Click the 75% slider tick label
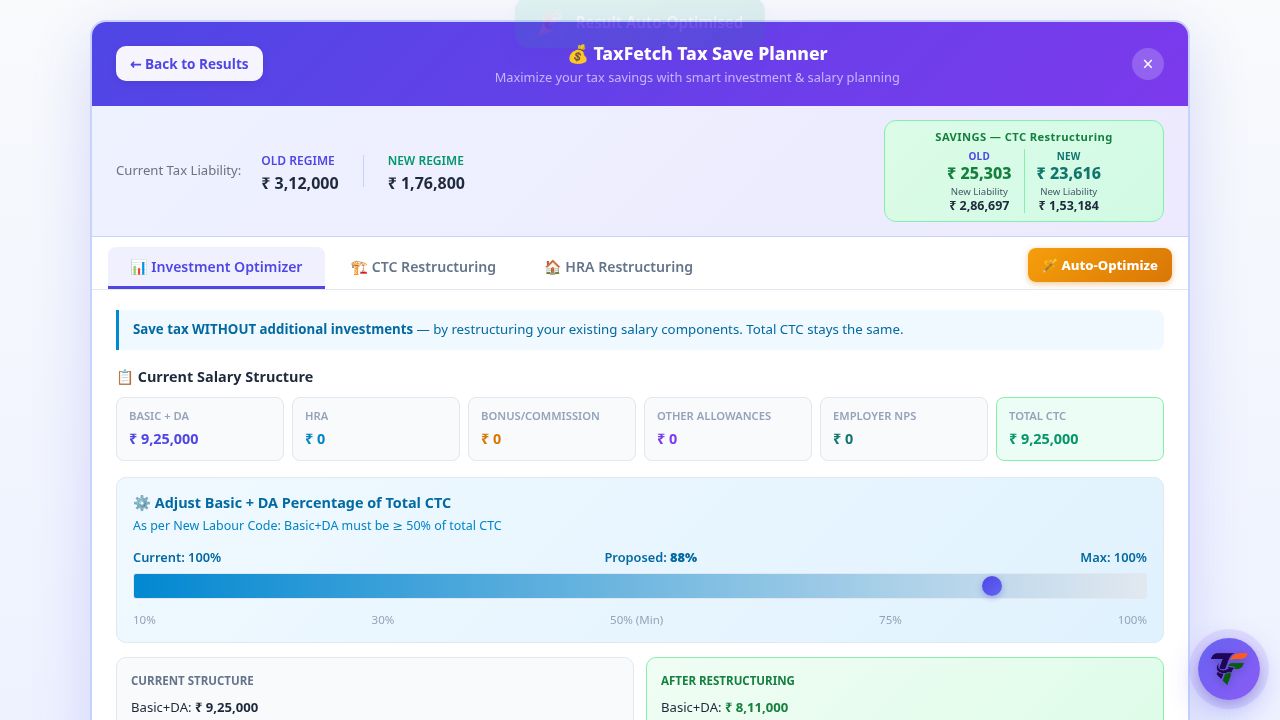 click(890, 620)
